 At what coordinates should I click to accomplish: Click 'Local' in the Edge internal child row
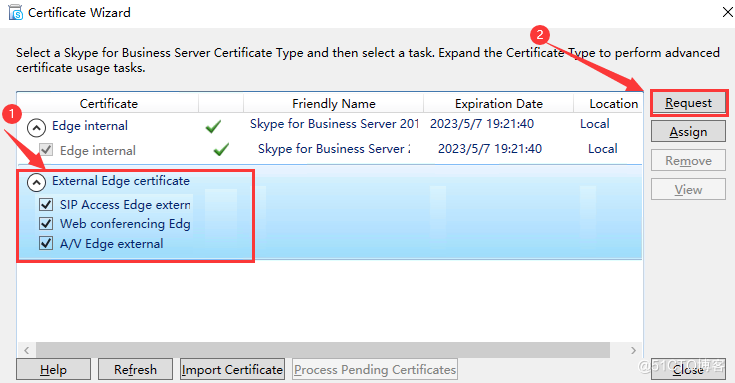[x=603, y=149]
